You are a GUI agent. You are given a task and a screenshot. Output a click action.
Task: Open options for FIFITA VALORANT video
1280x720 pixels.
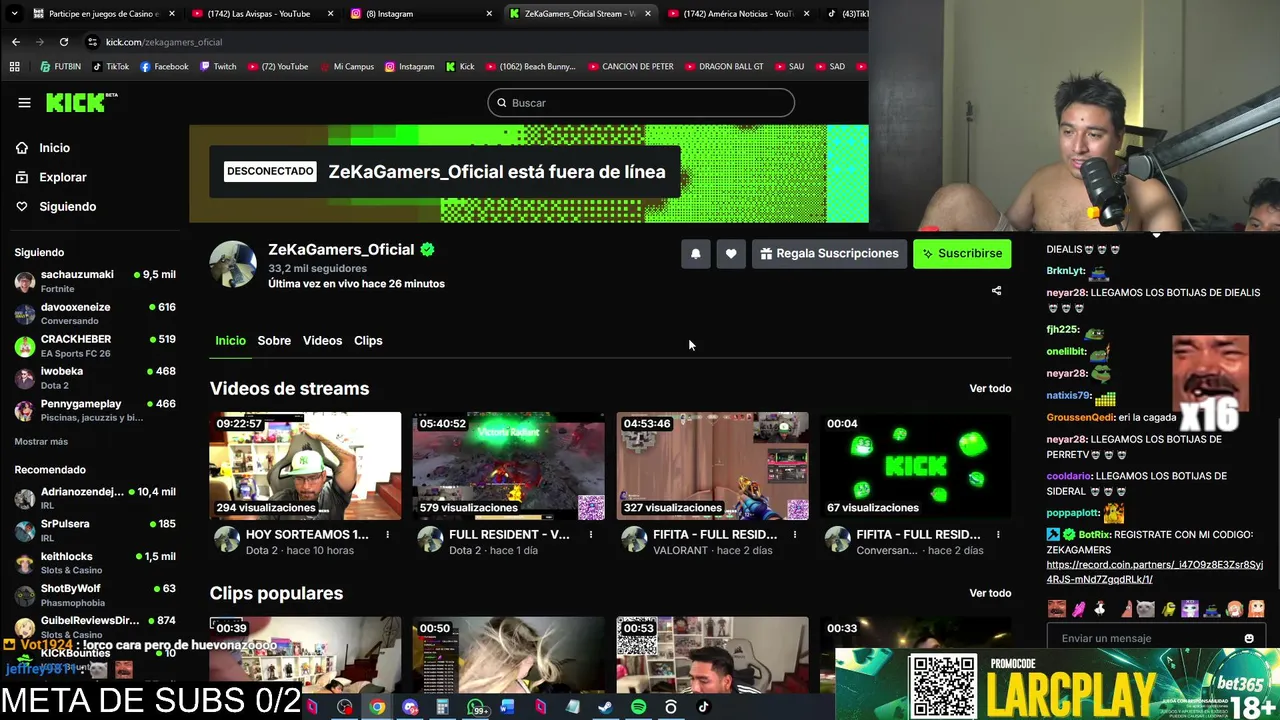pyautogui.click(x=795, y=535)
